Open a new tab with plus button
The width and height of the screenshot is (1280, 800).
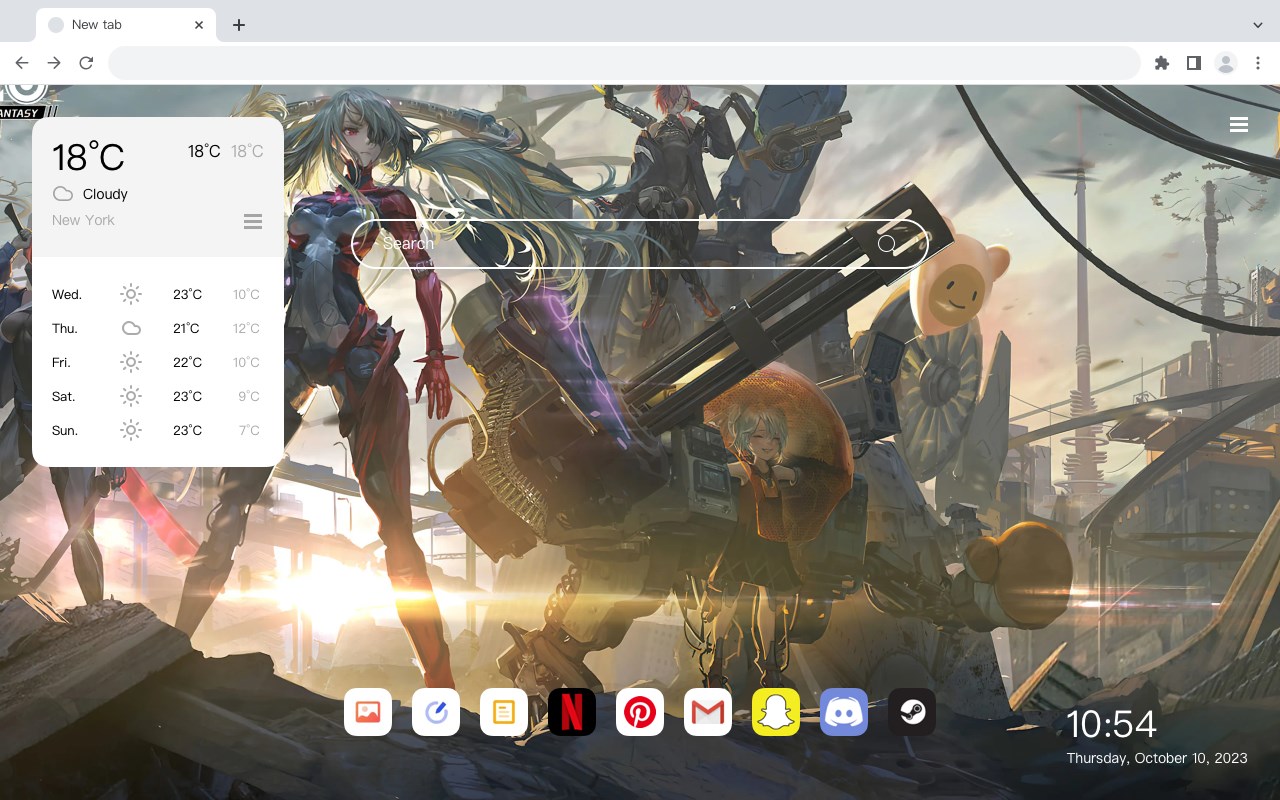tap(238, 25)
